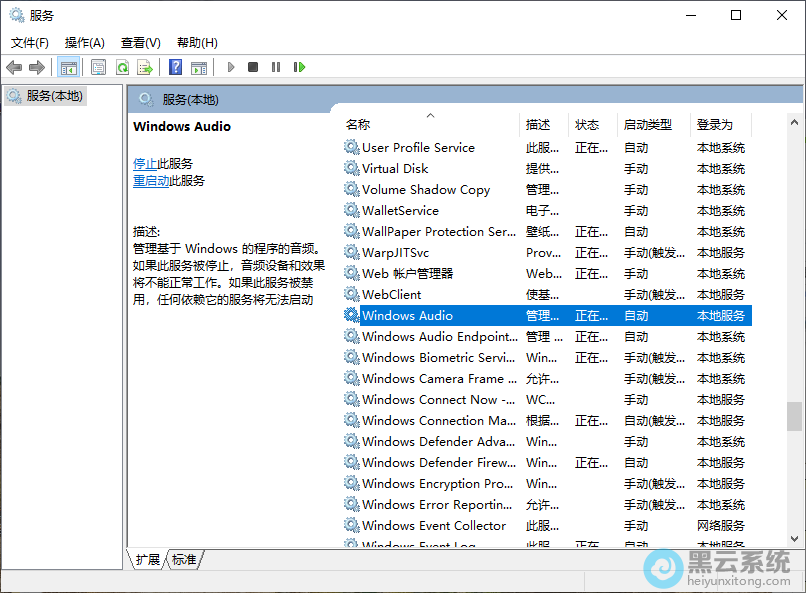Open the 查看(V) menu

click(x=140, y=42)
